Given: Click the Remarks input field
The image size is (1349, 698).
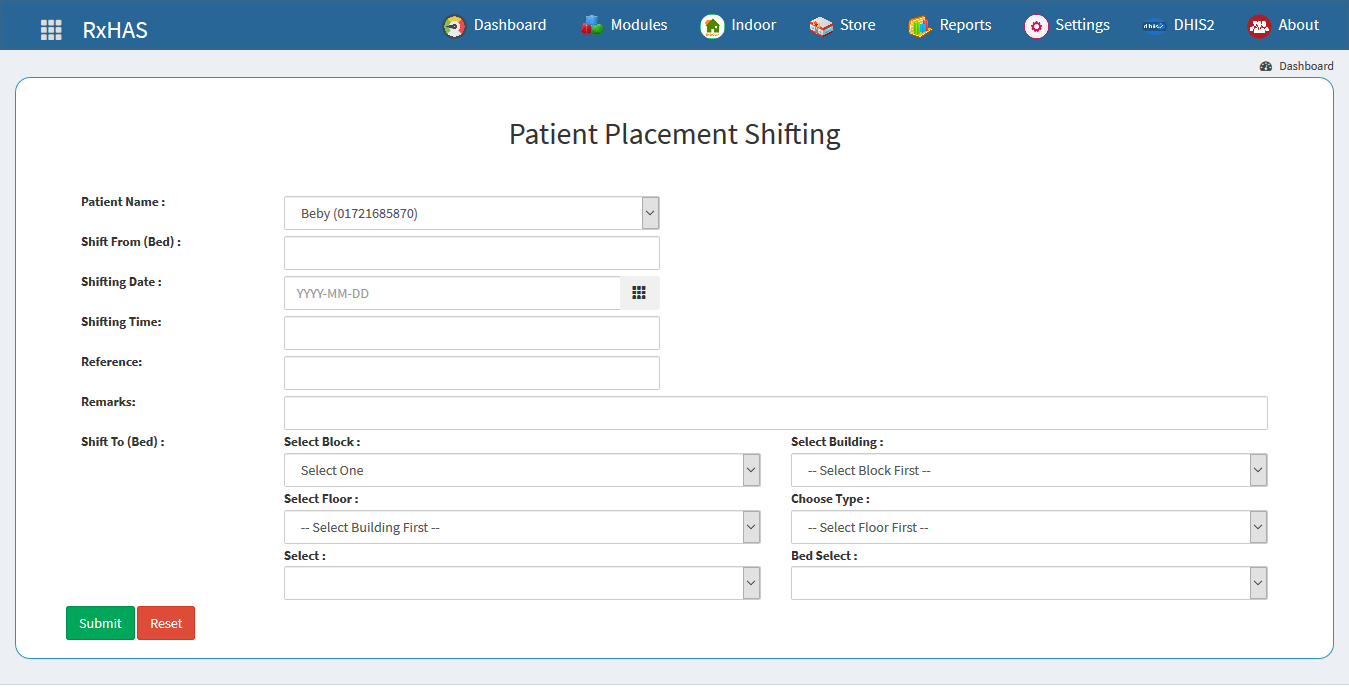Looking at the screenshot, I should (776, 412).
